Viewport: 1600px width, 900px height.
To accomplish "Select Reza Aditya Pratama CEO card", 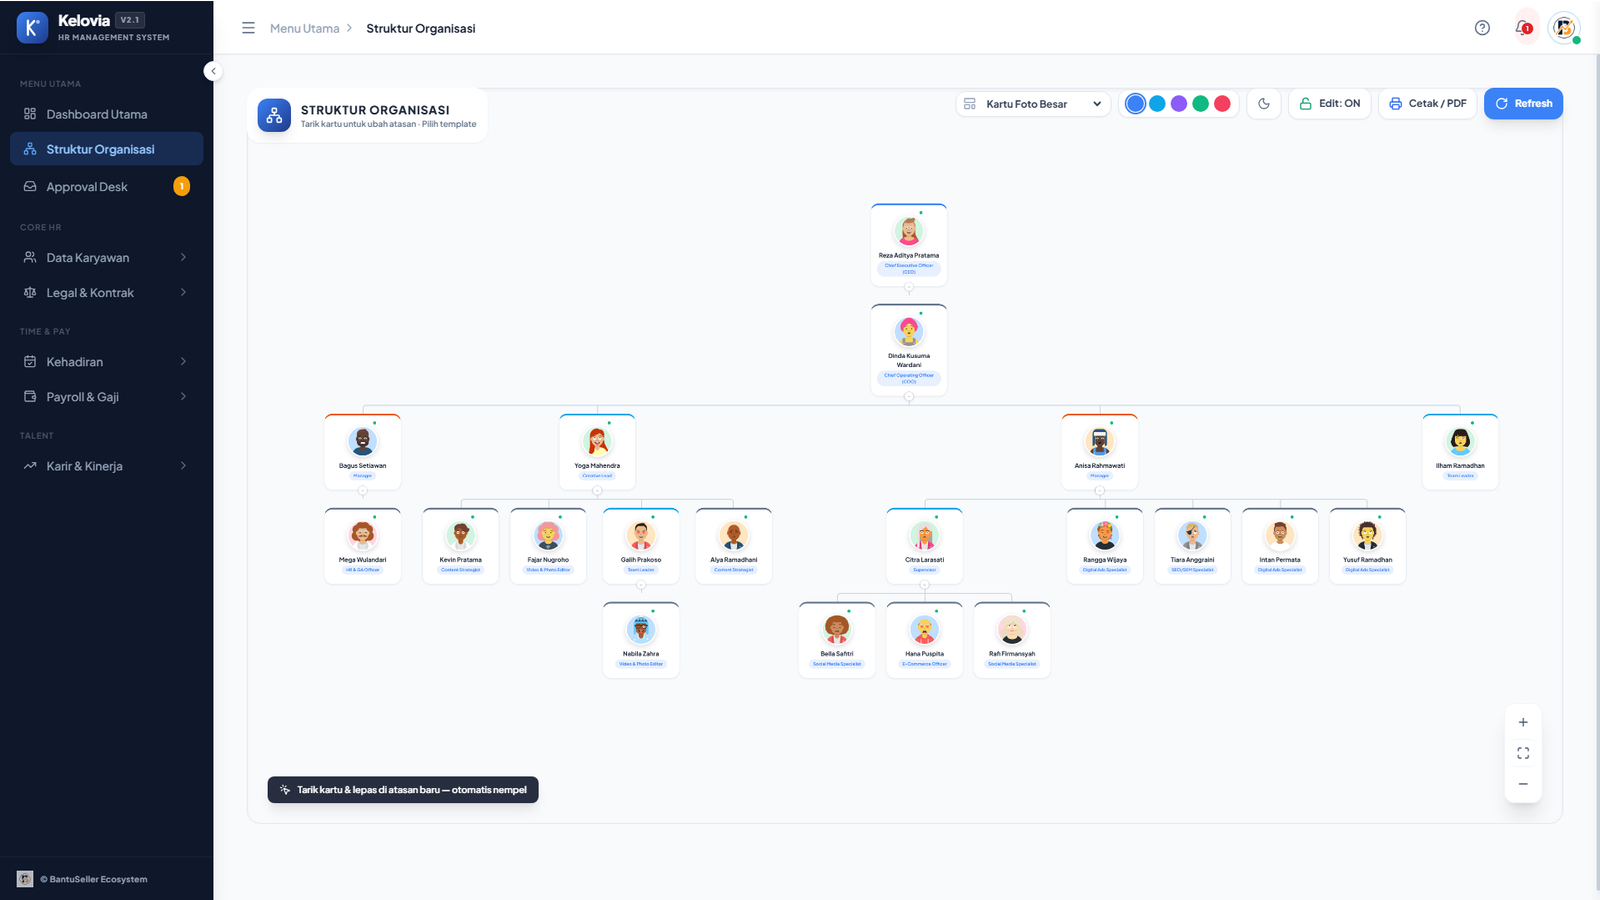I will pyautogui.click(x=909, y=245).
